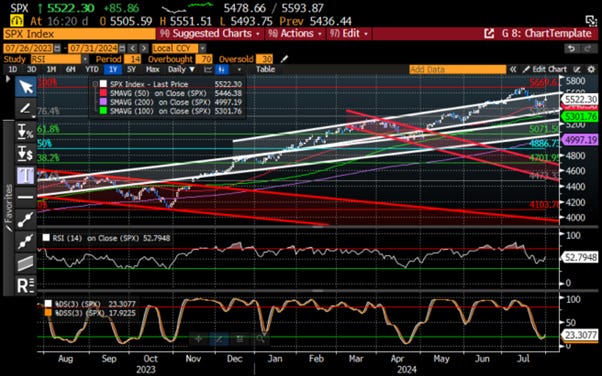Viewport: 602px width, 376px height.
Task: Click the annotate icon beside gear
Action: click(577, 70)
